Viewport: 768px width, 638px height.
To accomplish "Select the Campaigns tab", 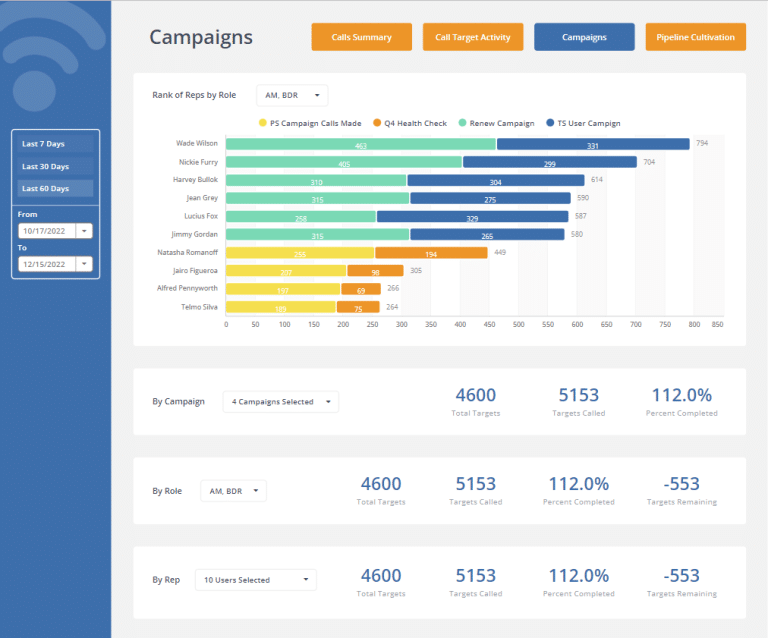I will coord(584,37).
